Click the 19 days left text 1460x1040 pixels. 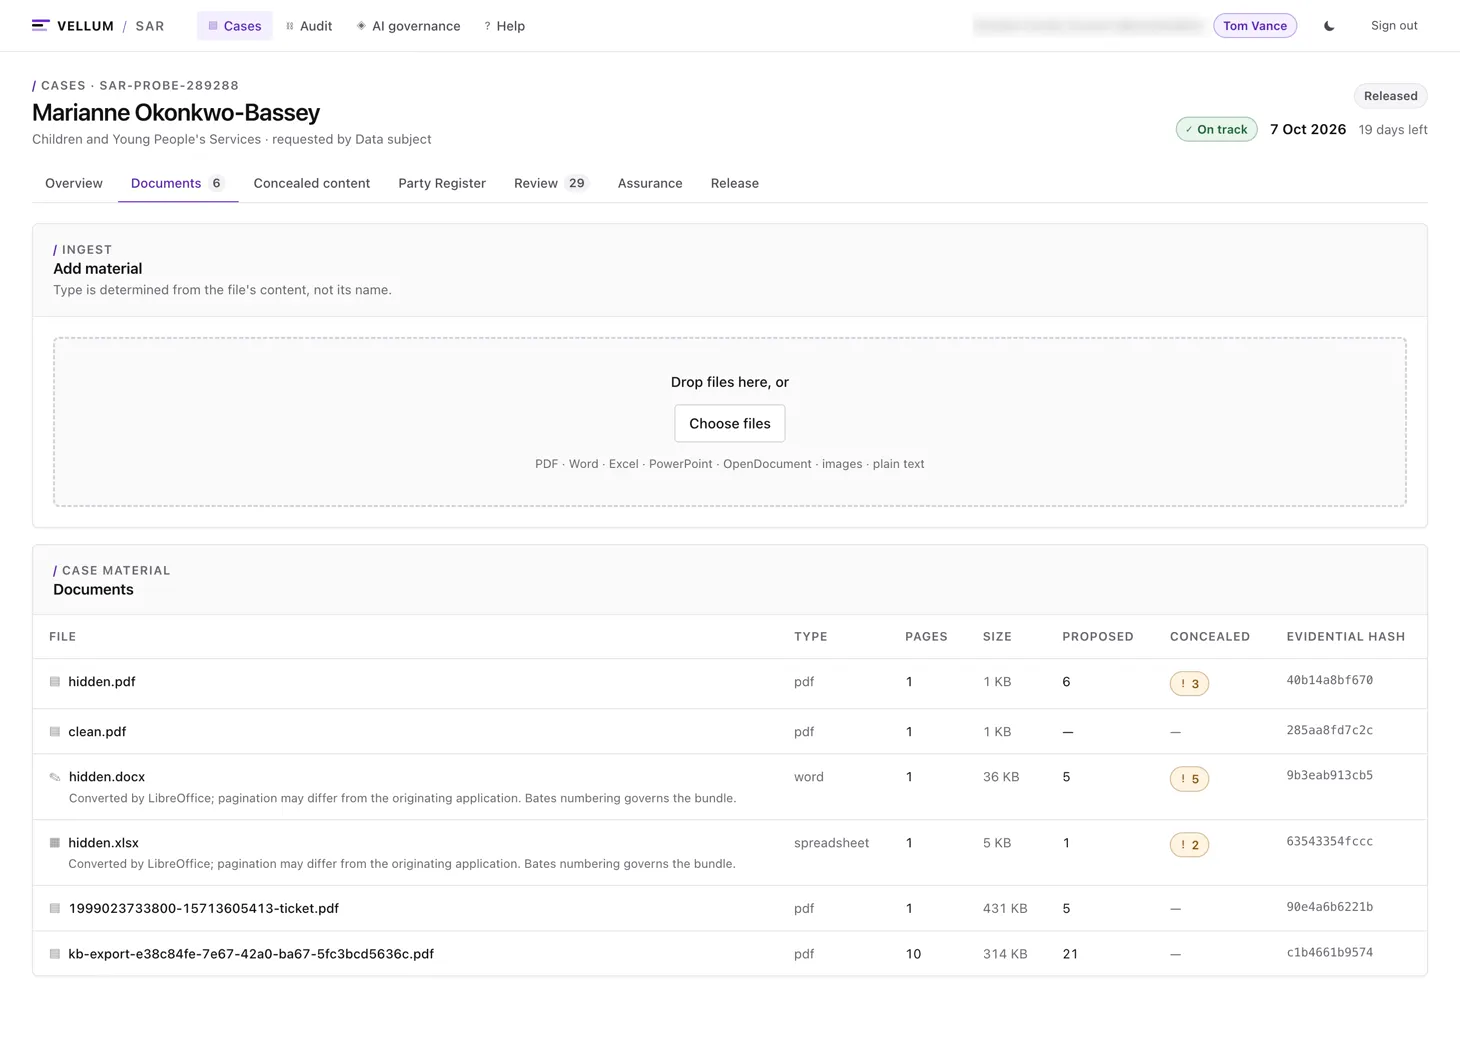coord(1393,130)
